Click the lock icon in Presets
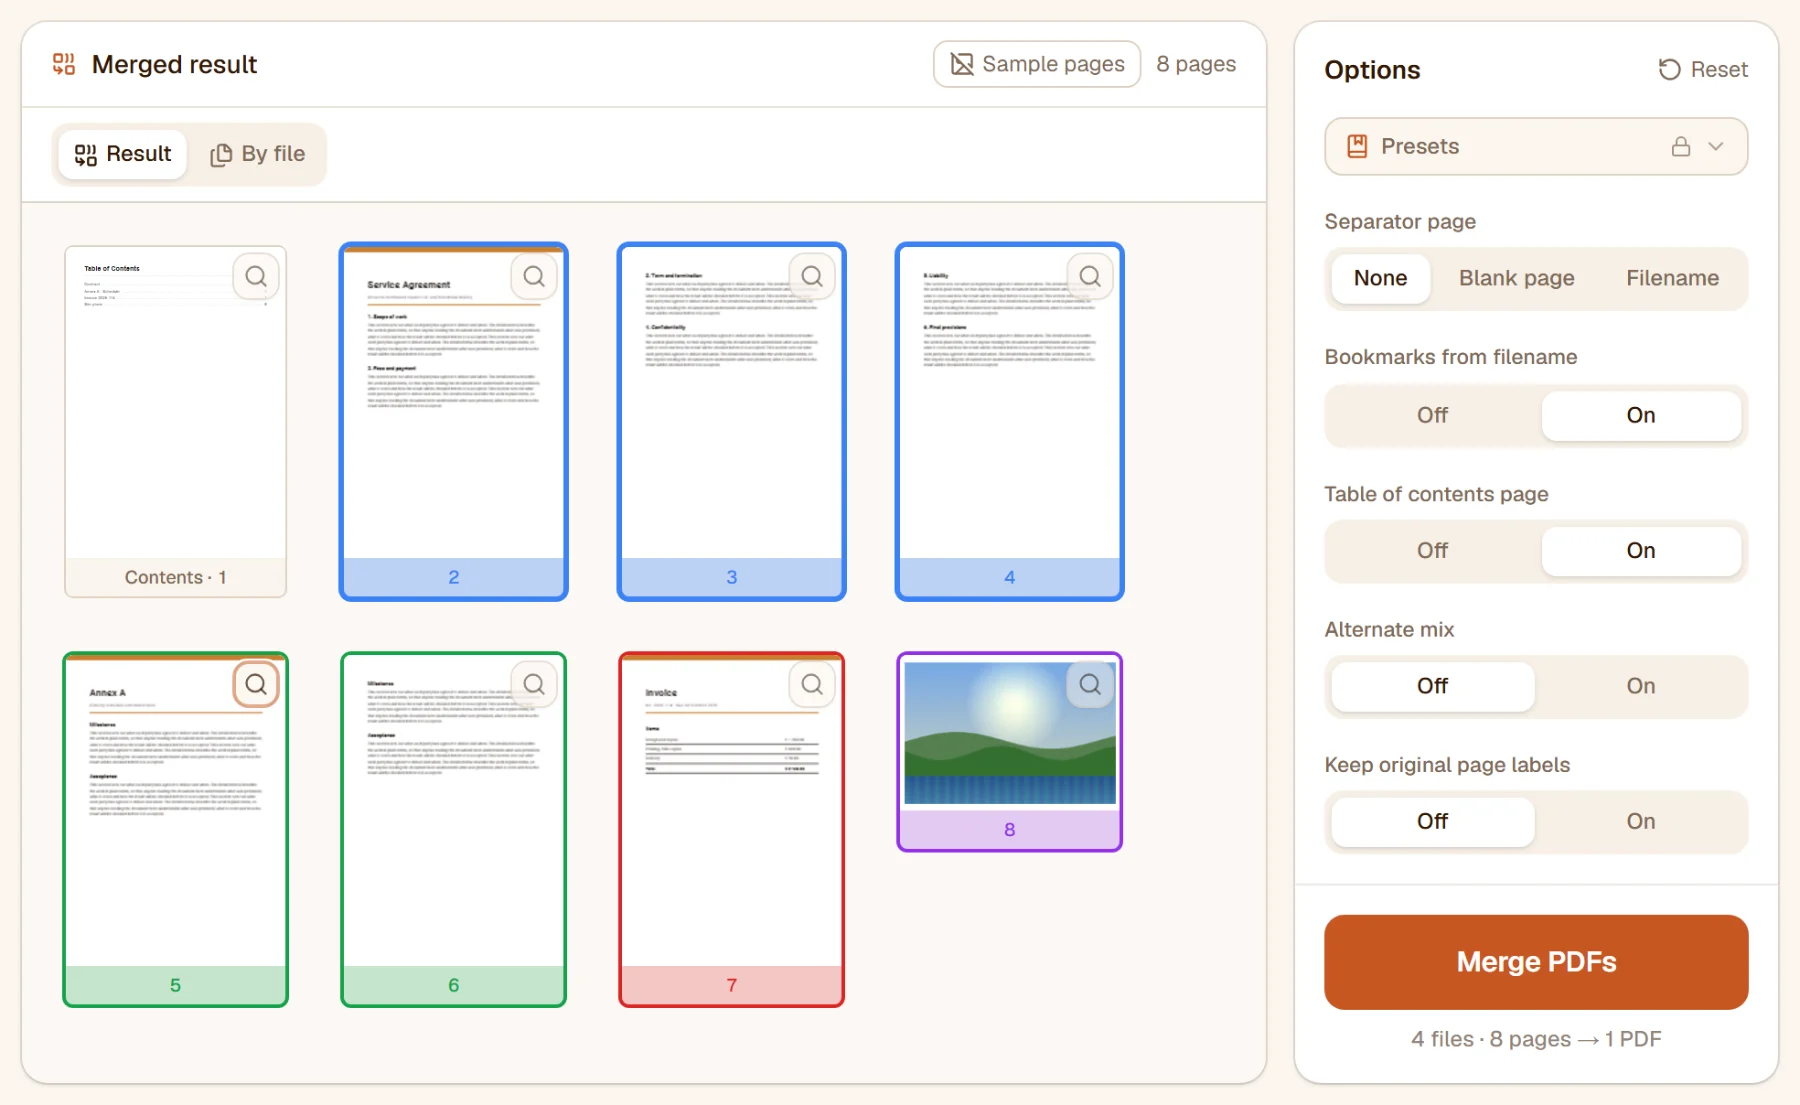The width and height of the screenshot is (1800, 1105). pos(1681,146)
